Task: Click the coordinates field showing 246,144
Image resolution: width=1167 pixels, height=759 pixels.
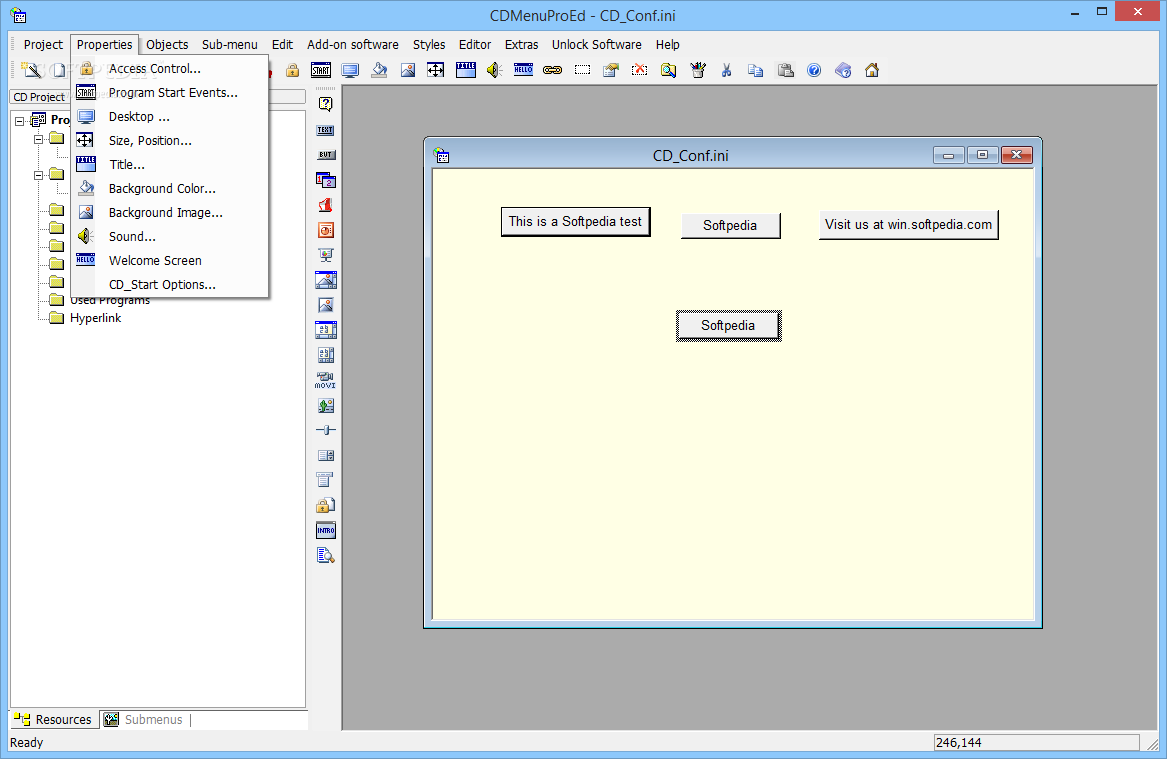Action: coord(1037,743)
